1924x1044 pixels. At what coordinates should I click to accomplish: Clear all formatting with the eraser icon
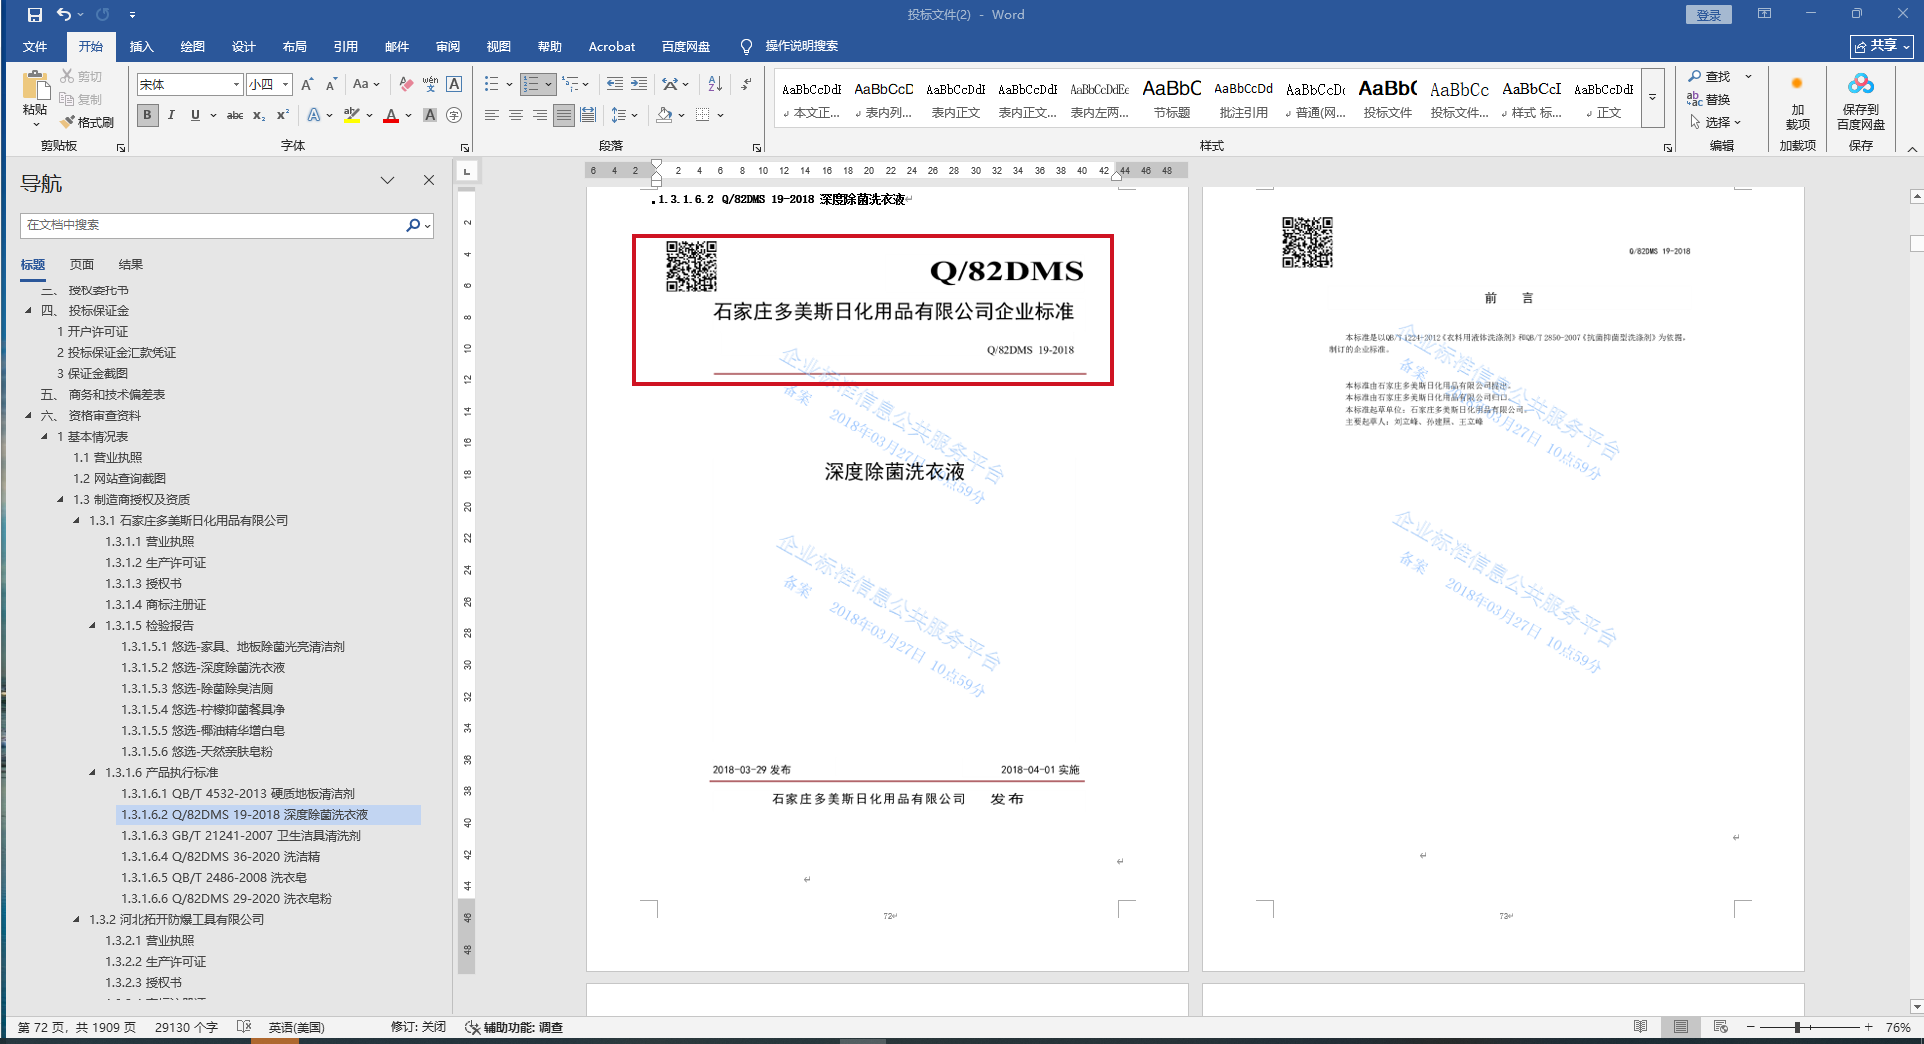[x=406, y=84]
